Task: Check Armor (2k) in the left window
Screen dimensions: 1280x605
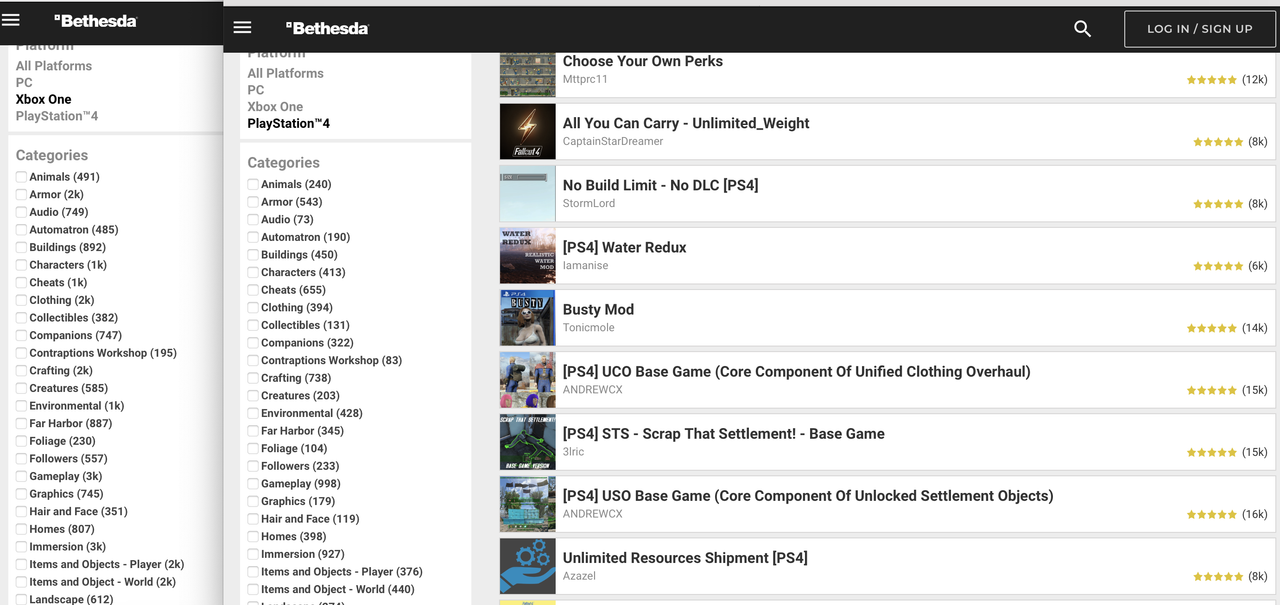Action: coord(21,195)
